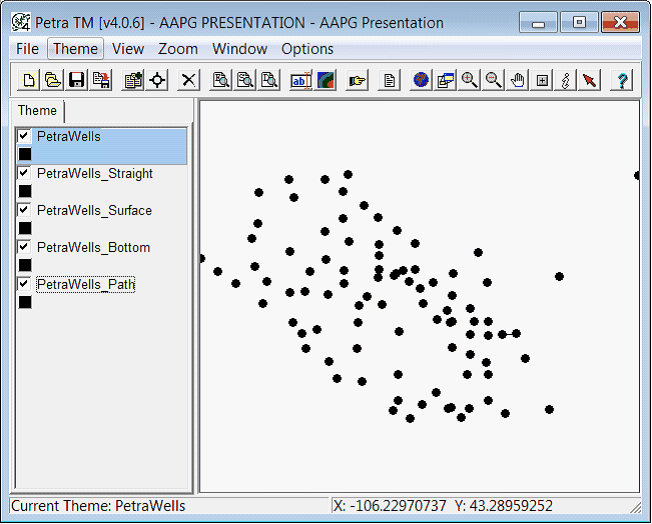The image size is (652, 524).
Task: Activate the Pan hand tool
Action: 517,80
